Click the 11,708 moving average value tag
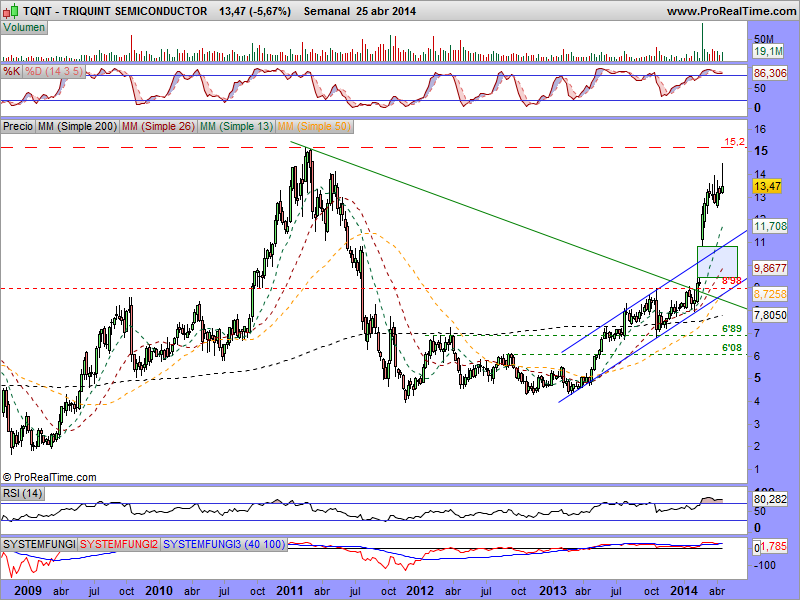The width and height of the screenshot is (800, 600). tap(770, 226)
